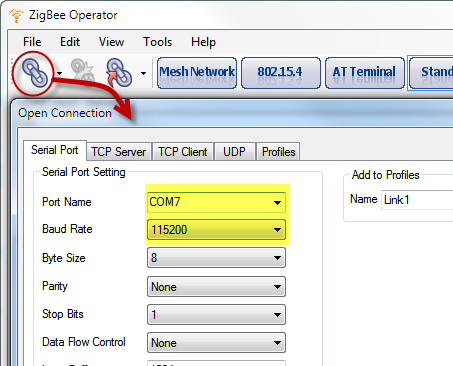Open the Tools menu

tap(157, 42)
